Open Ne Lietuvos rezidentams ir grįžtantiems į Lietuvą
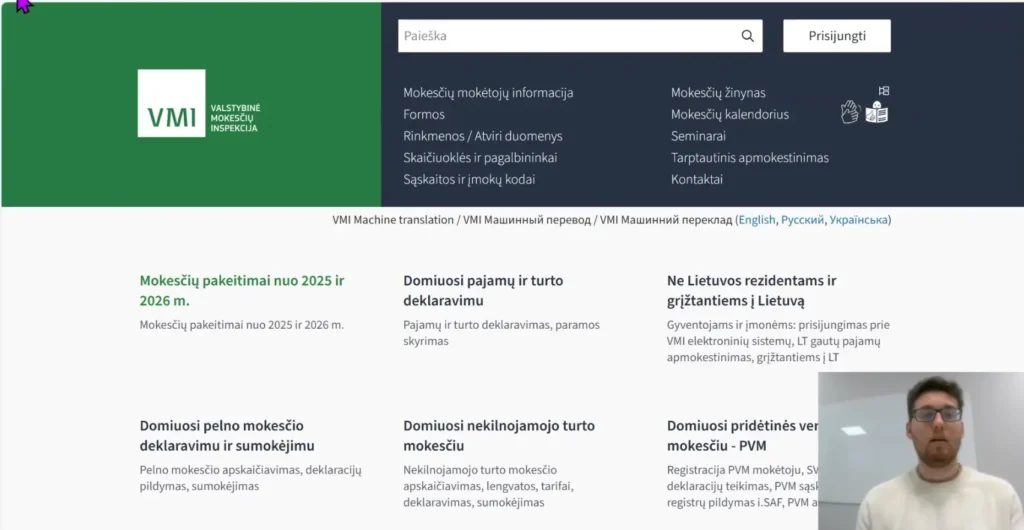The image size is (1024, 530). pos(752,290)
